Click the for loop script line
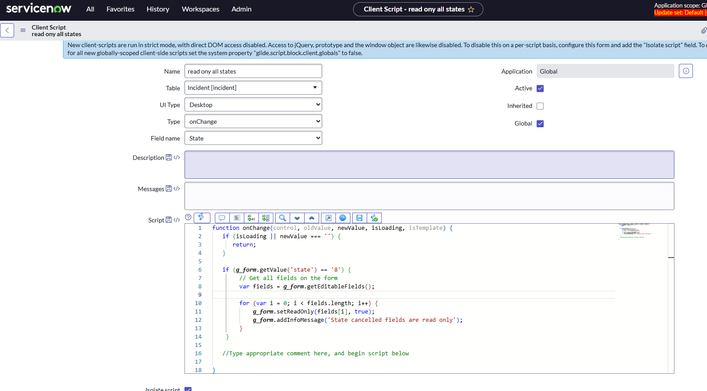Viewport: 707px width, 391px height. coord(308,303)
